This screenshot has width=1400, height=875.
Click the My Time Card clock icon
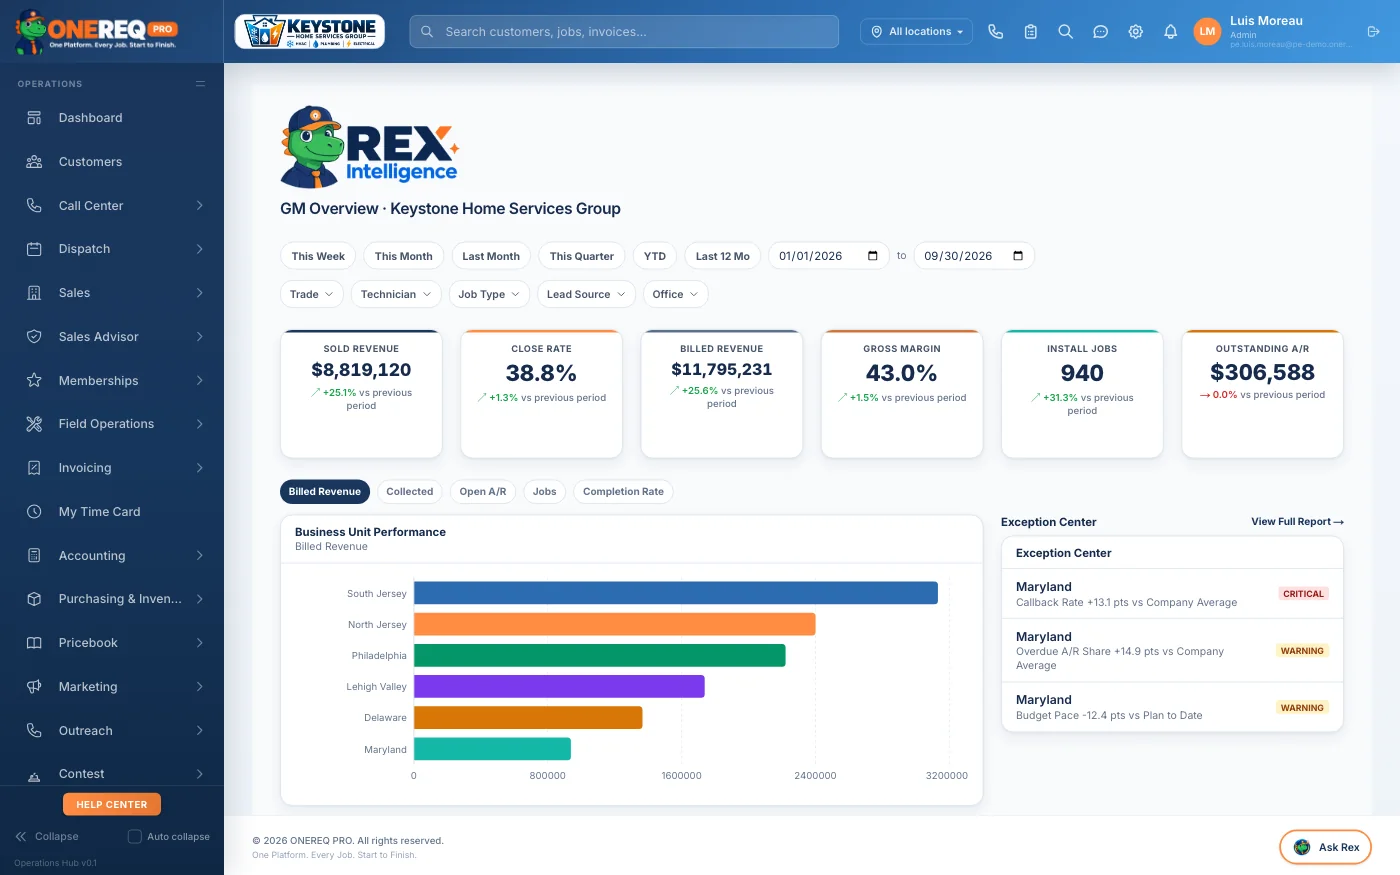point(34,512)
